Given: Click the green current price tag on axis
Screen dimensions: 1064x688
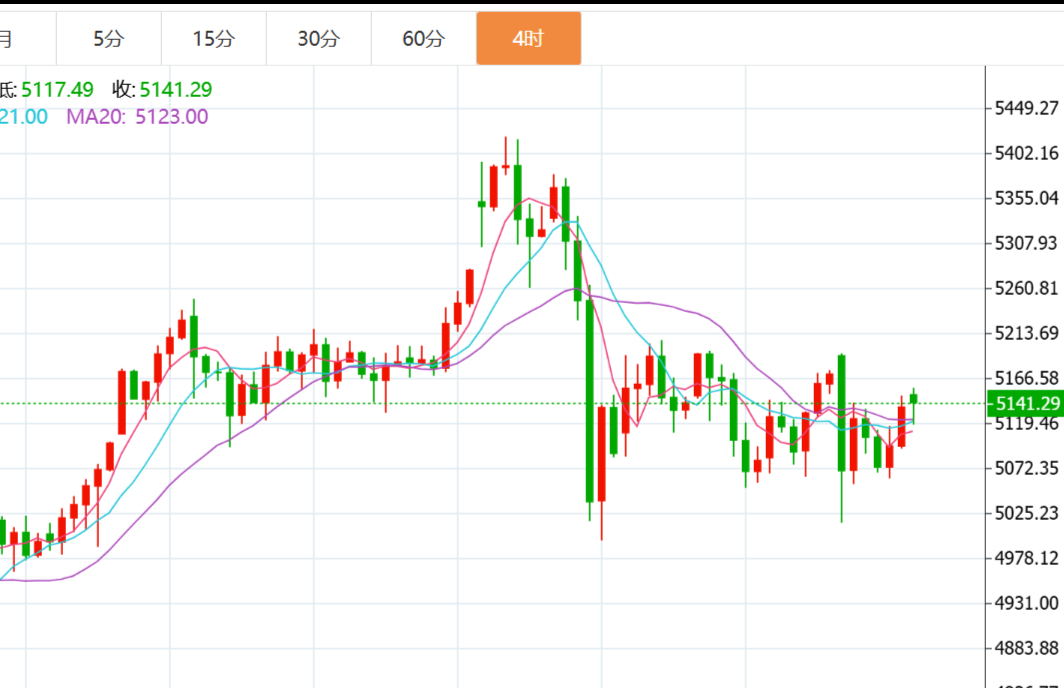Looking at the screenshot, I should tap(1026, 404).
